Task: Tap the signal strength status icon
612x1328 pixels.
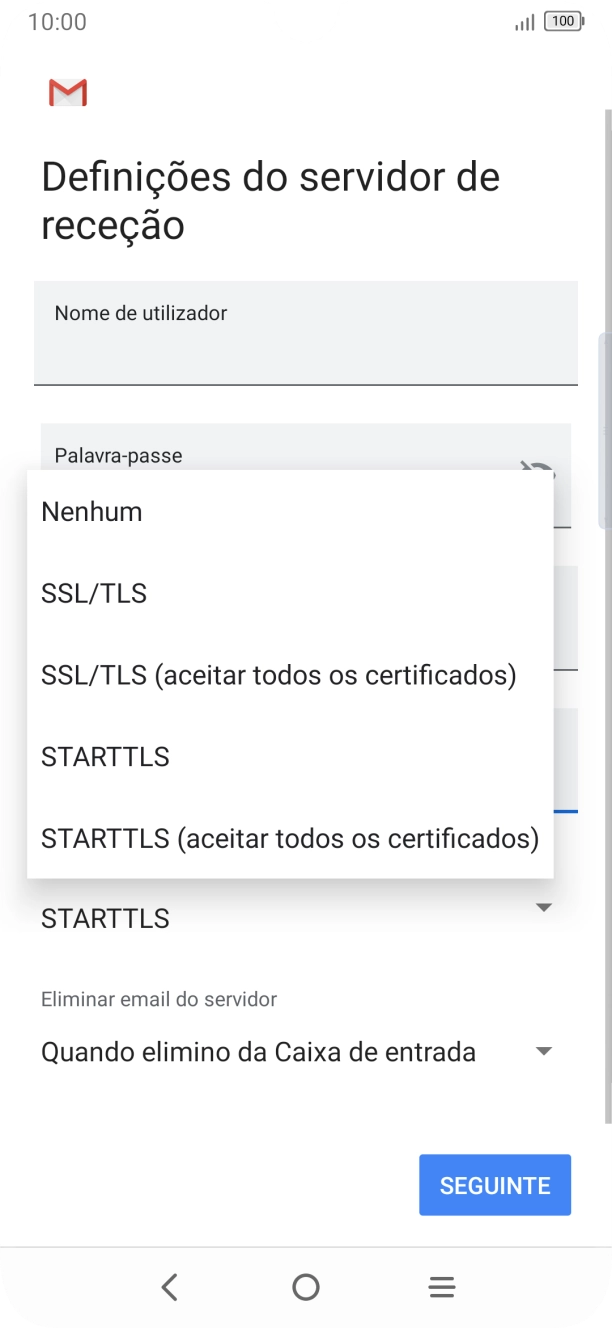Action: (524, 22)
